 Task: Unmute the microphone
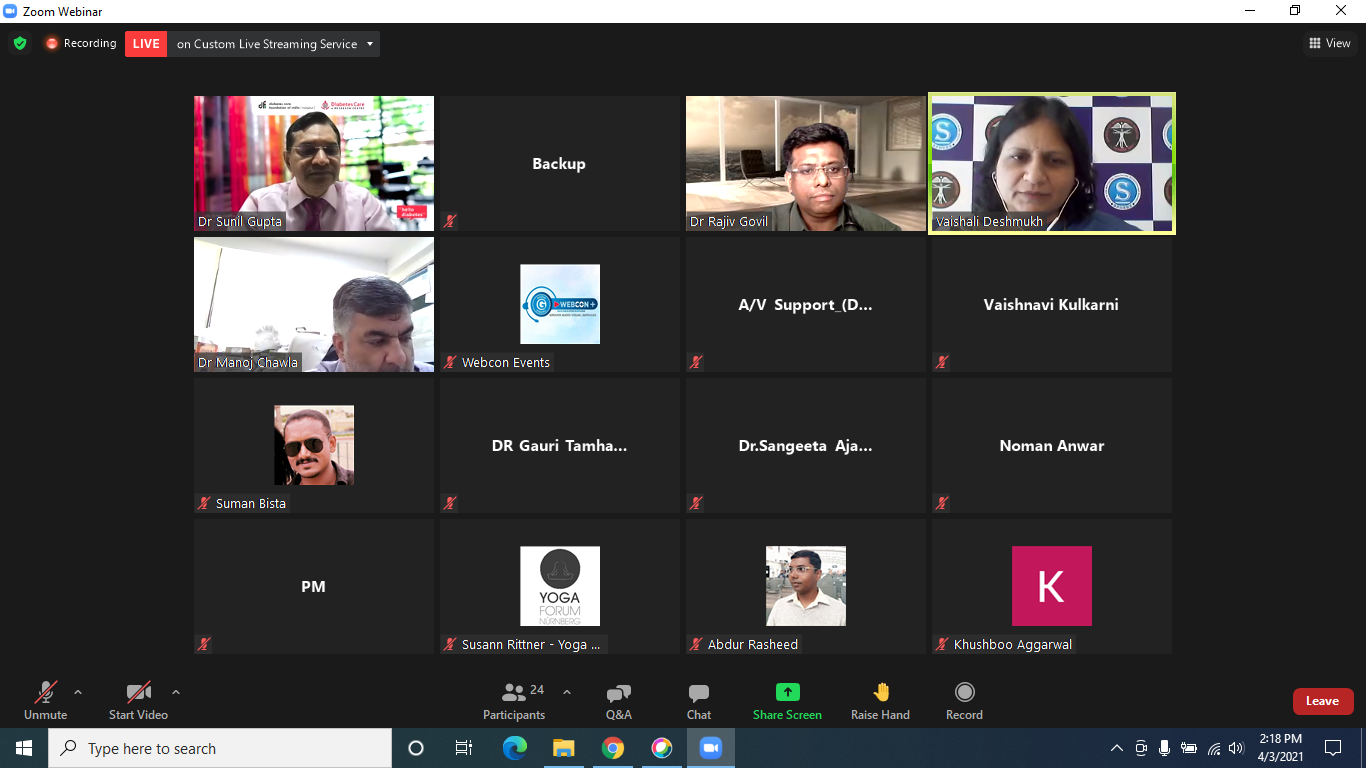click(x=45, y=701)
